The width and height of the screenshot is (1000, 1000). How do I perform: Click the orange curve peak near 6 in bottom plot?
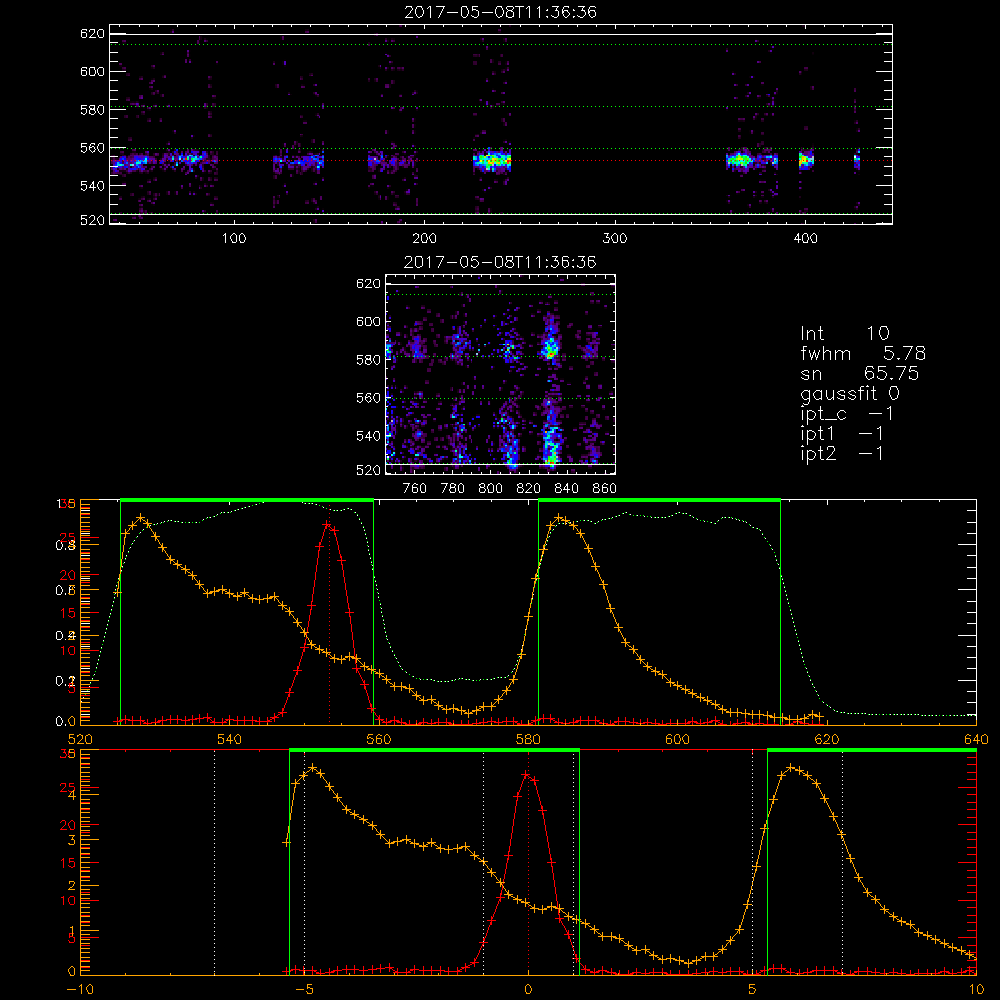click(791, 768)
